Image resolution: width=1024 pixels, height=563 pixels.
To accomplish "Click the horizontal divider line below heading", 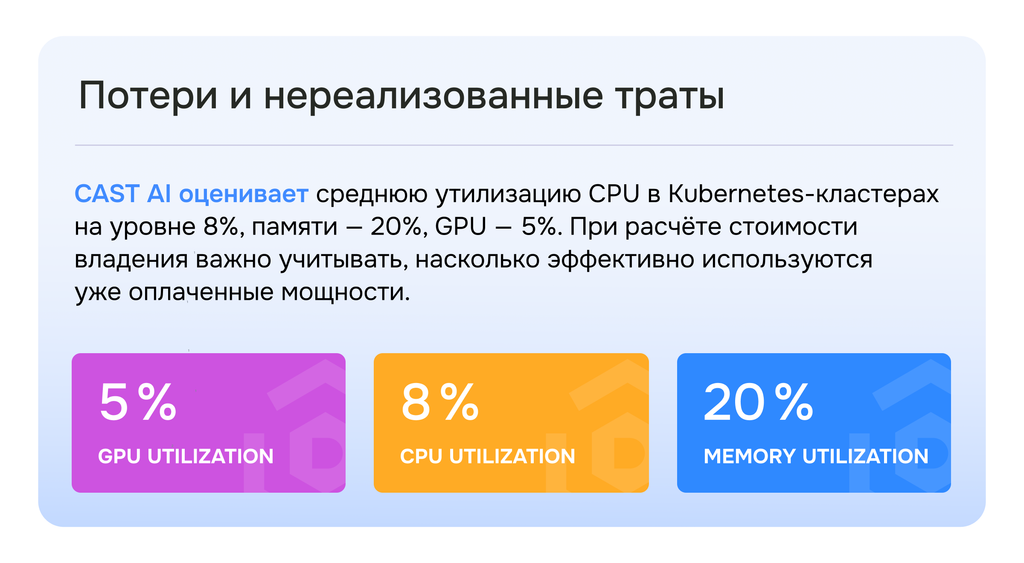I will 514,145.
